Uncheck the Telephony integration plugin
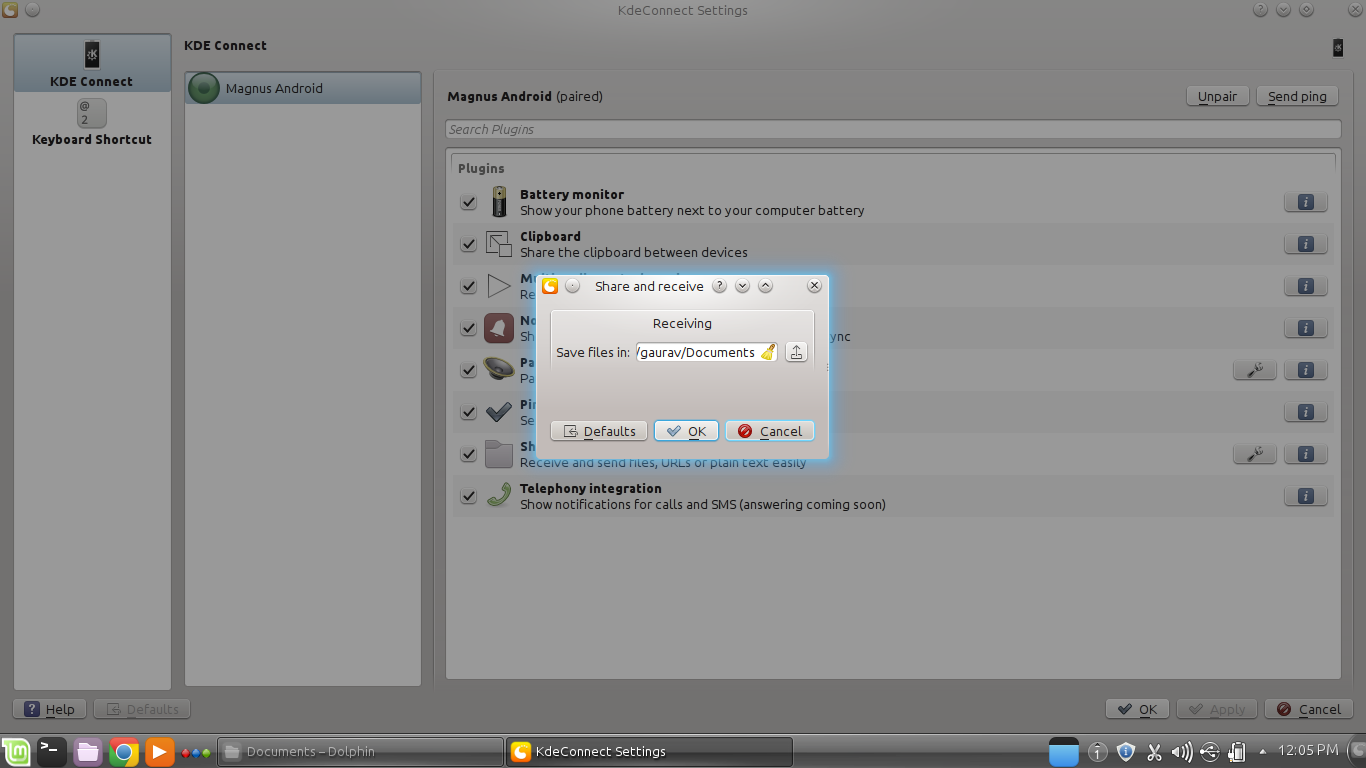The height and width of the screenshot is (768, 1366). point(468,496)
